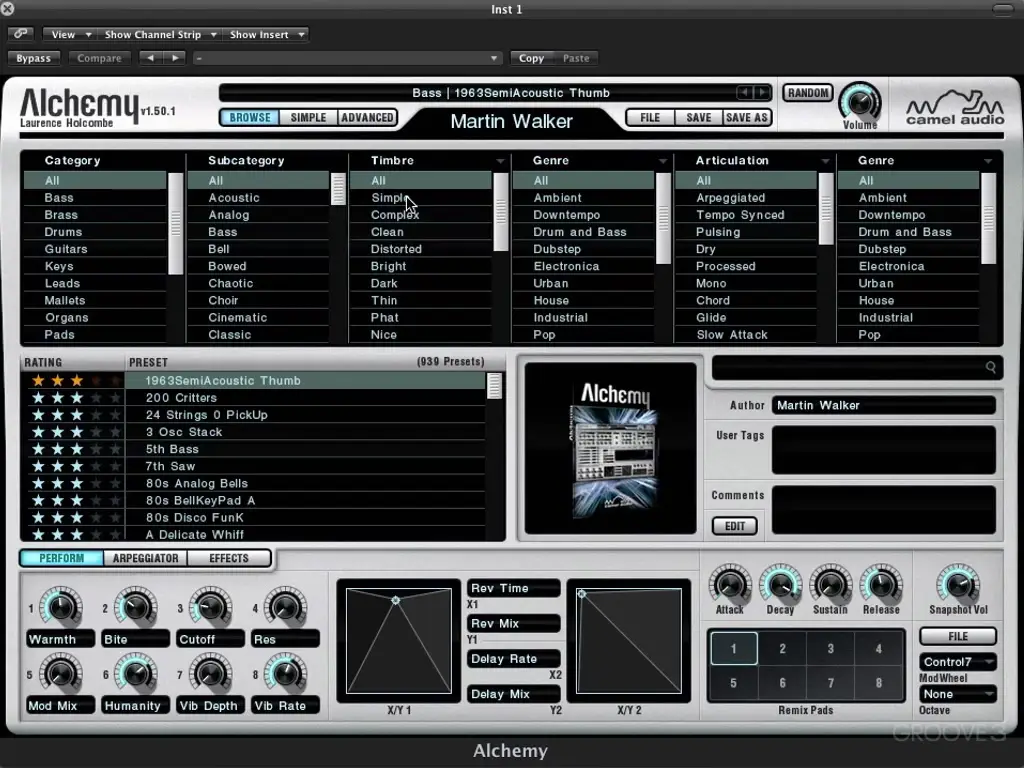Click the preset search magnifier icon

point(991,367)
